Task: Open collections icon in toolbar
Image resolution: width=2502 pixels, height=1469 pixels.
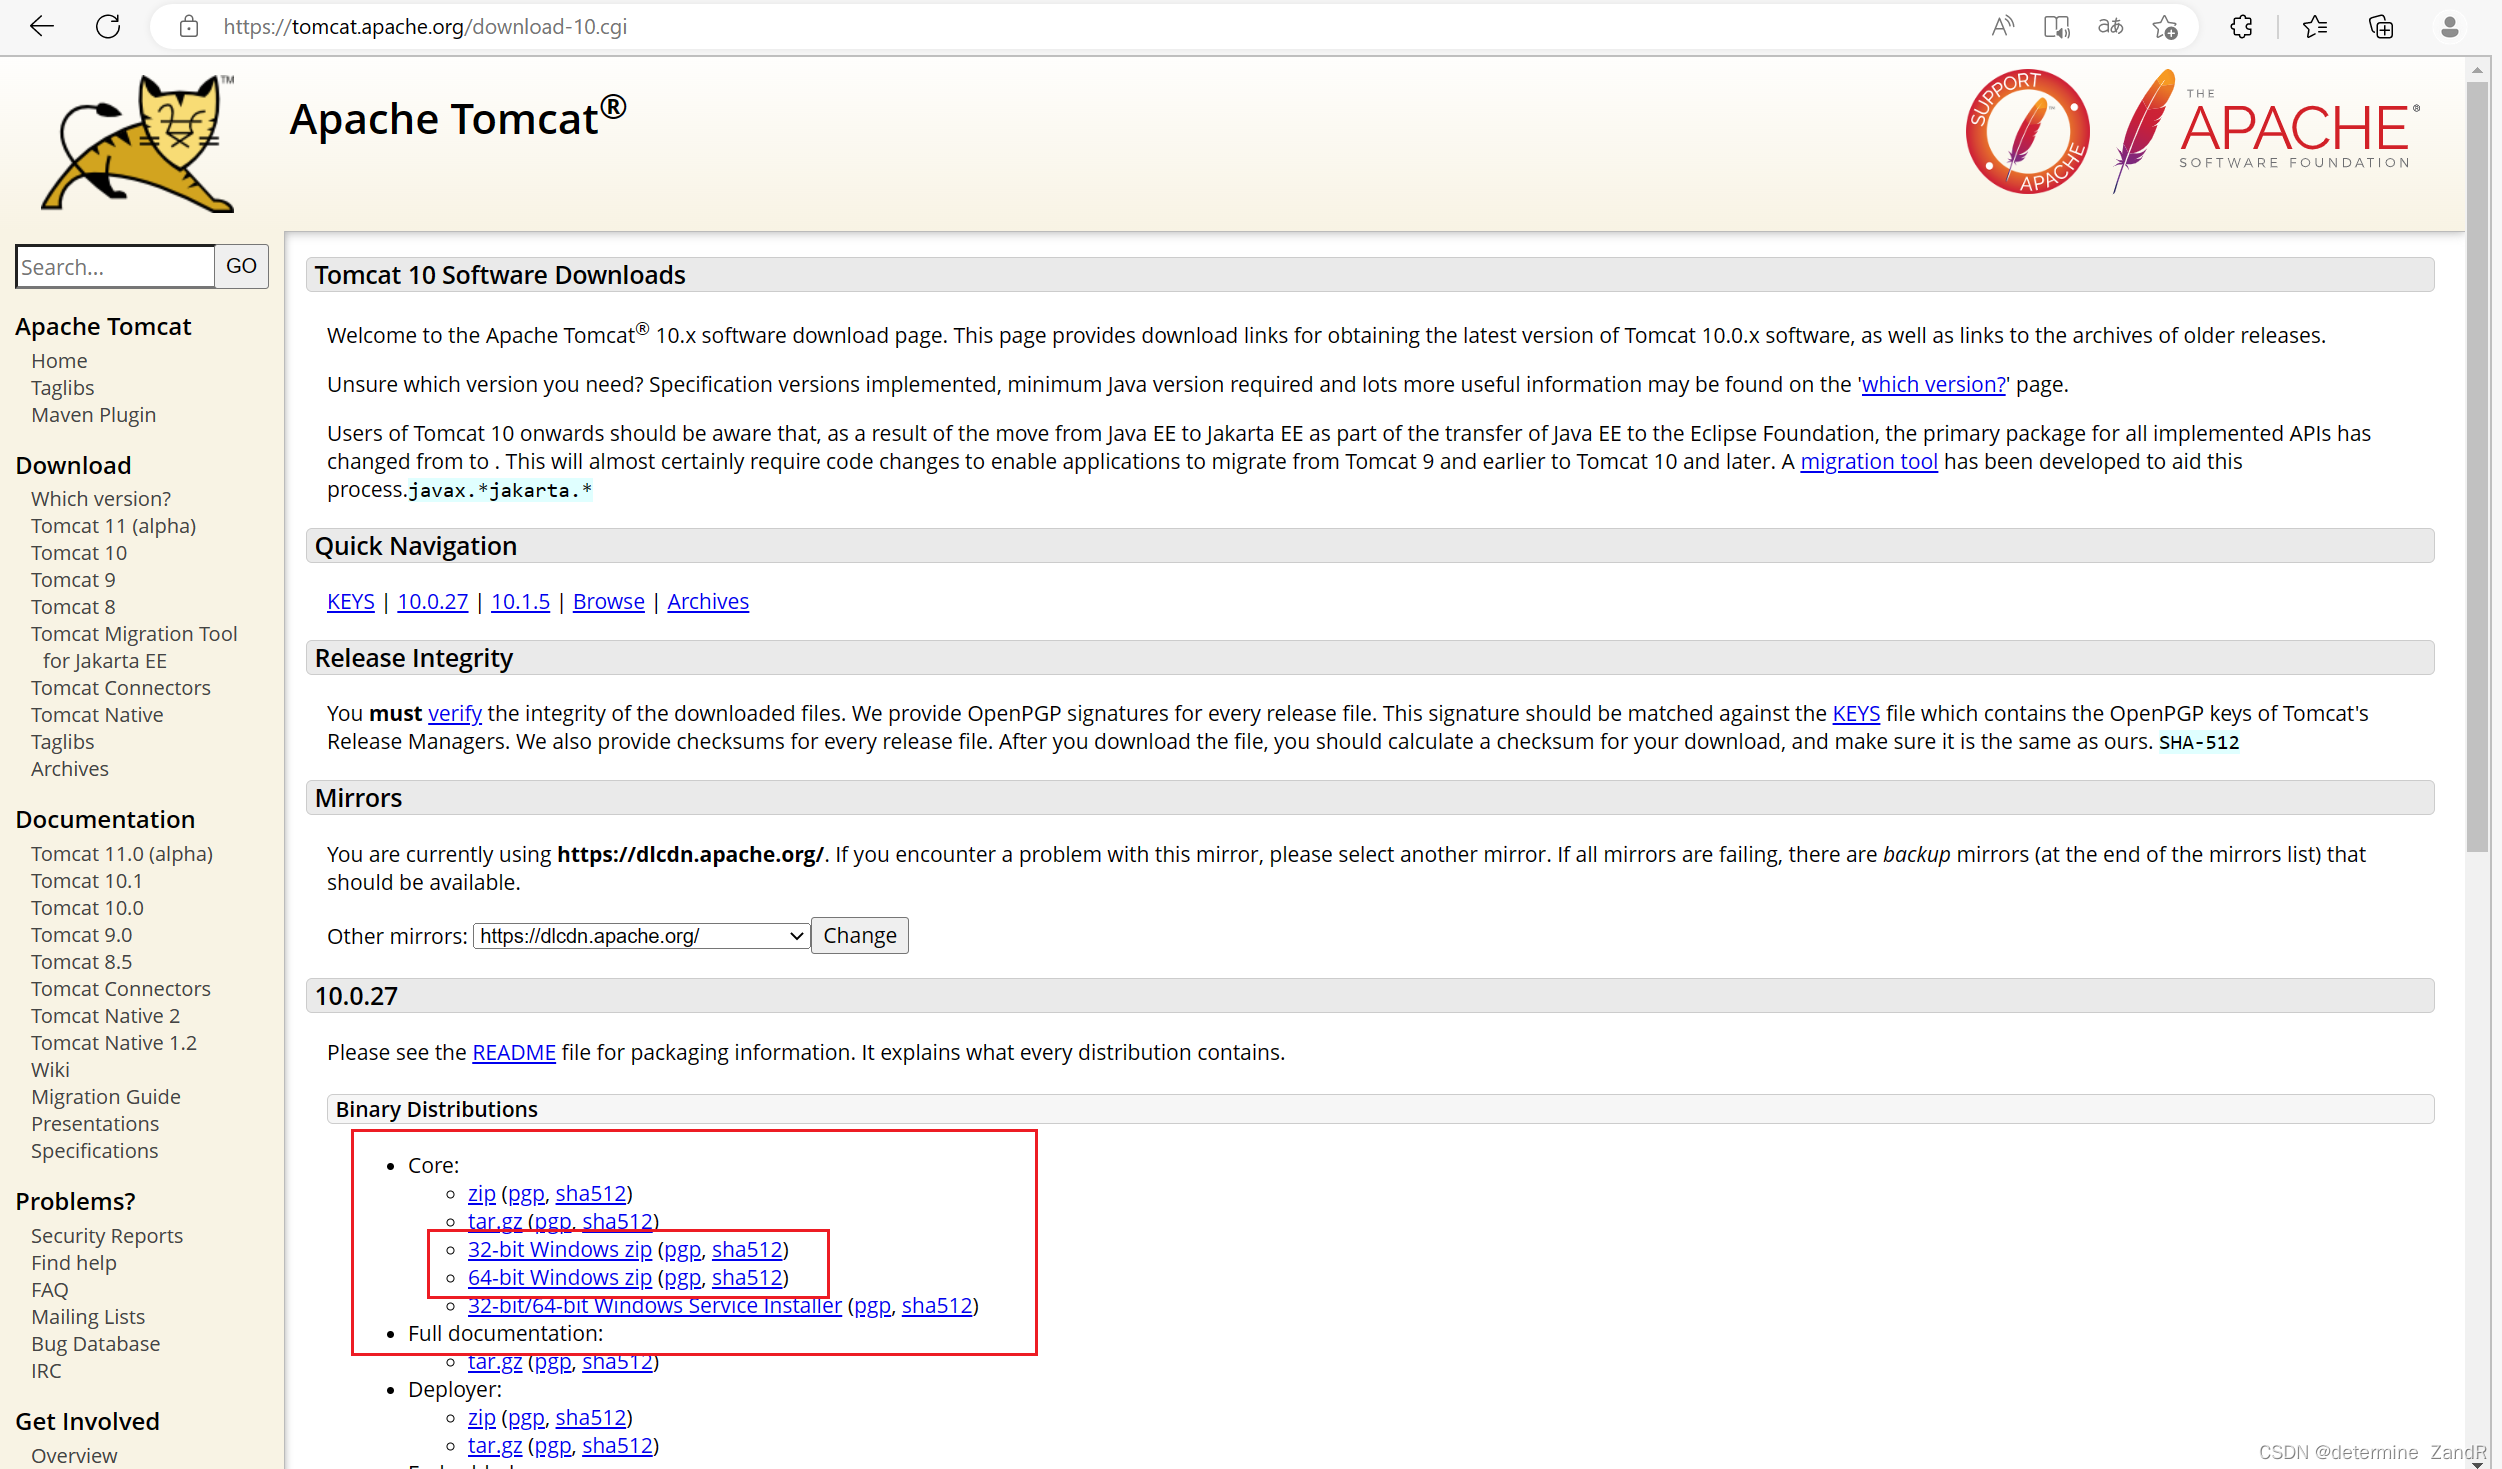Action: pyautogui.click(x=2381, y=27)
